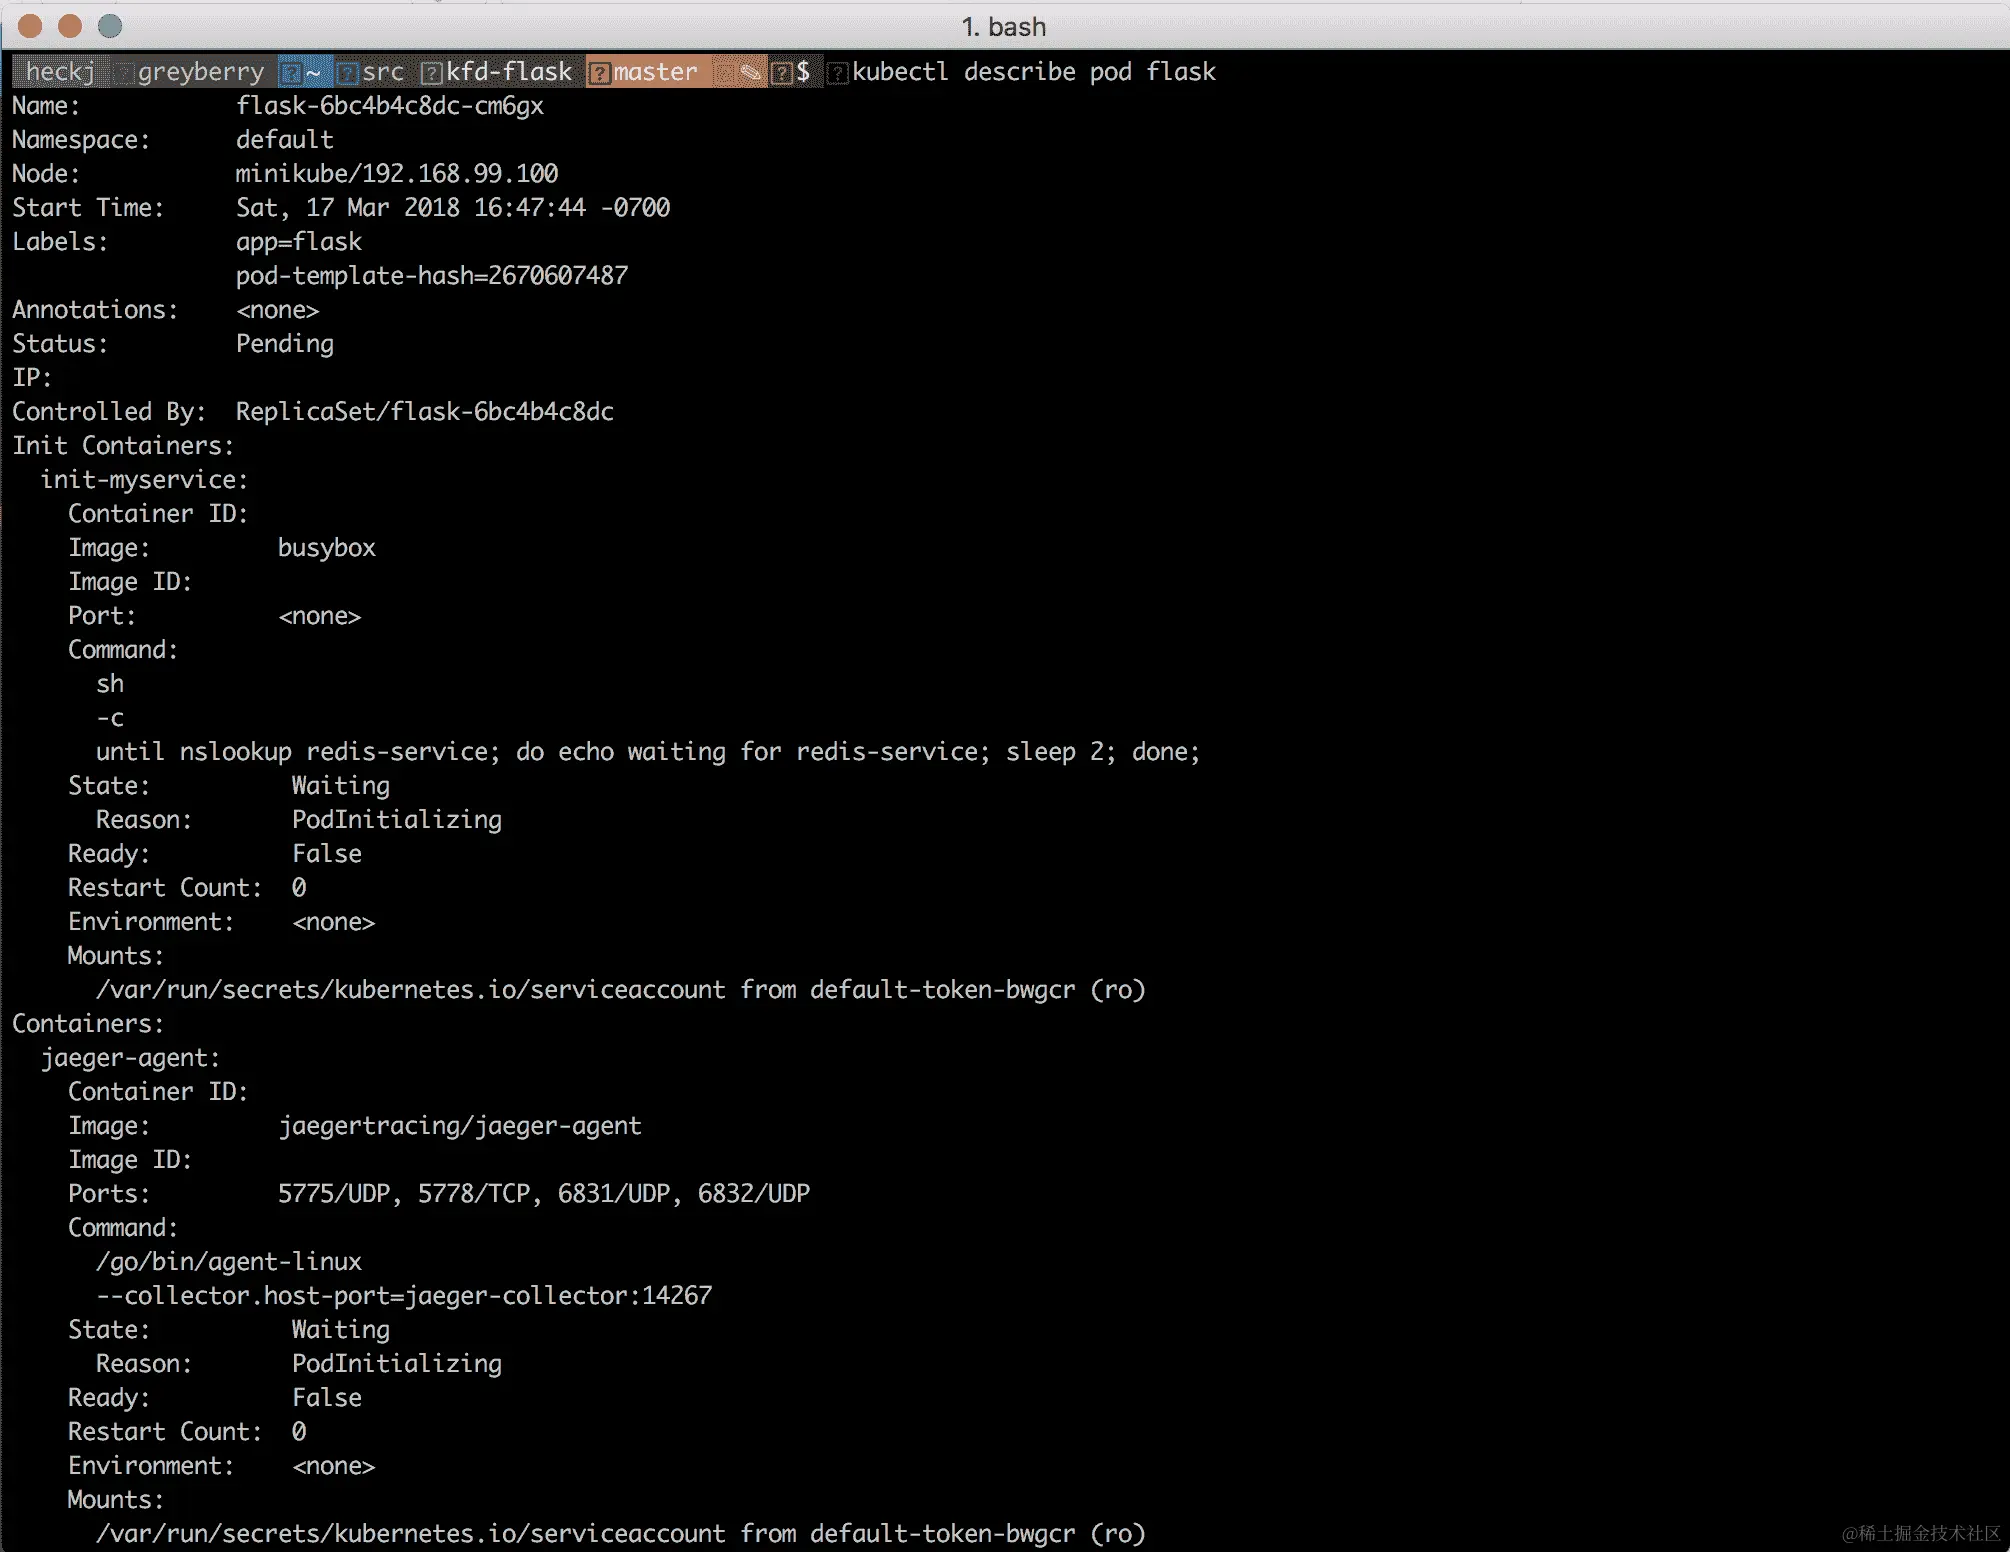Click the ReplicaSet/flask-6bc4b4c8dc text
Viewport: 2010px width, 1552px height.
click(424, 412)
